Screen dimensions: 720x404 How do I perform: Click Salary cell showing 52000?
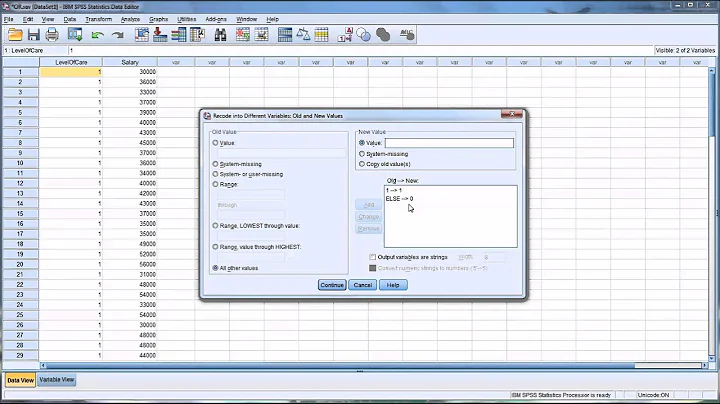[x=130, y=254]
